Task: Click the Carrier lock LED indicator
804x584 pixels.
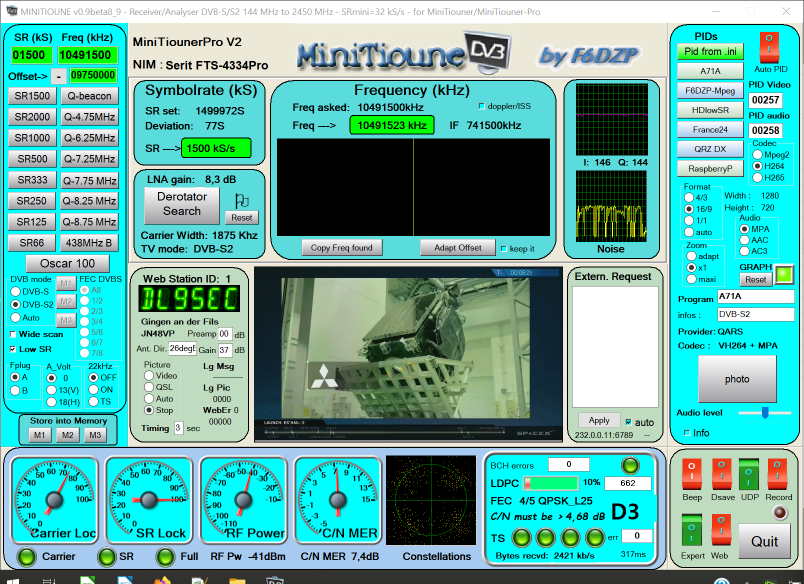Action: 27,557
